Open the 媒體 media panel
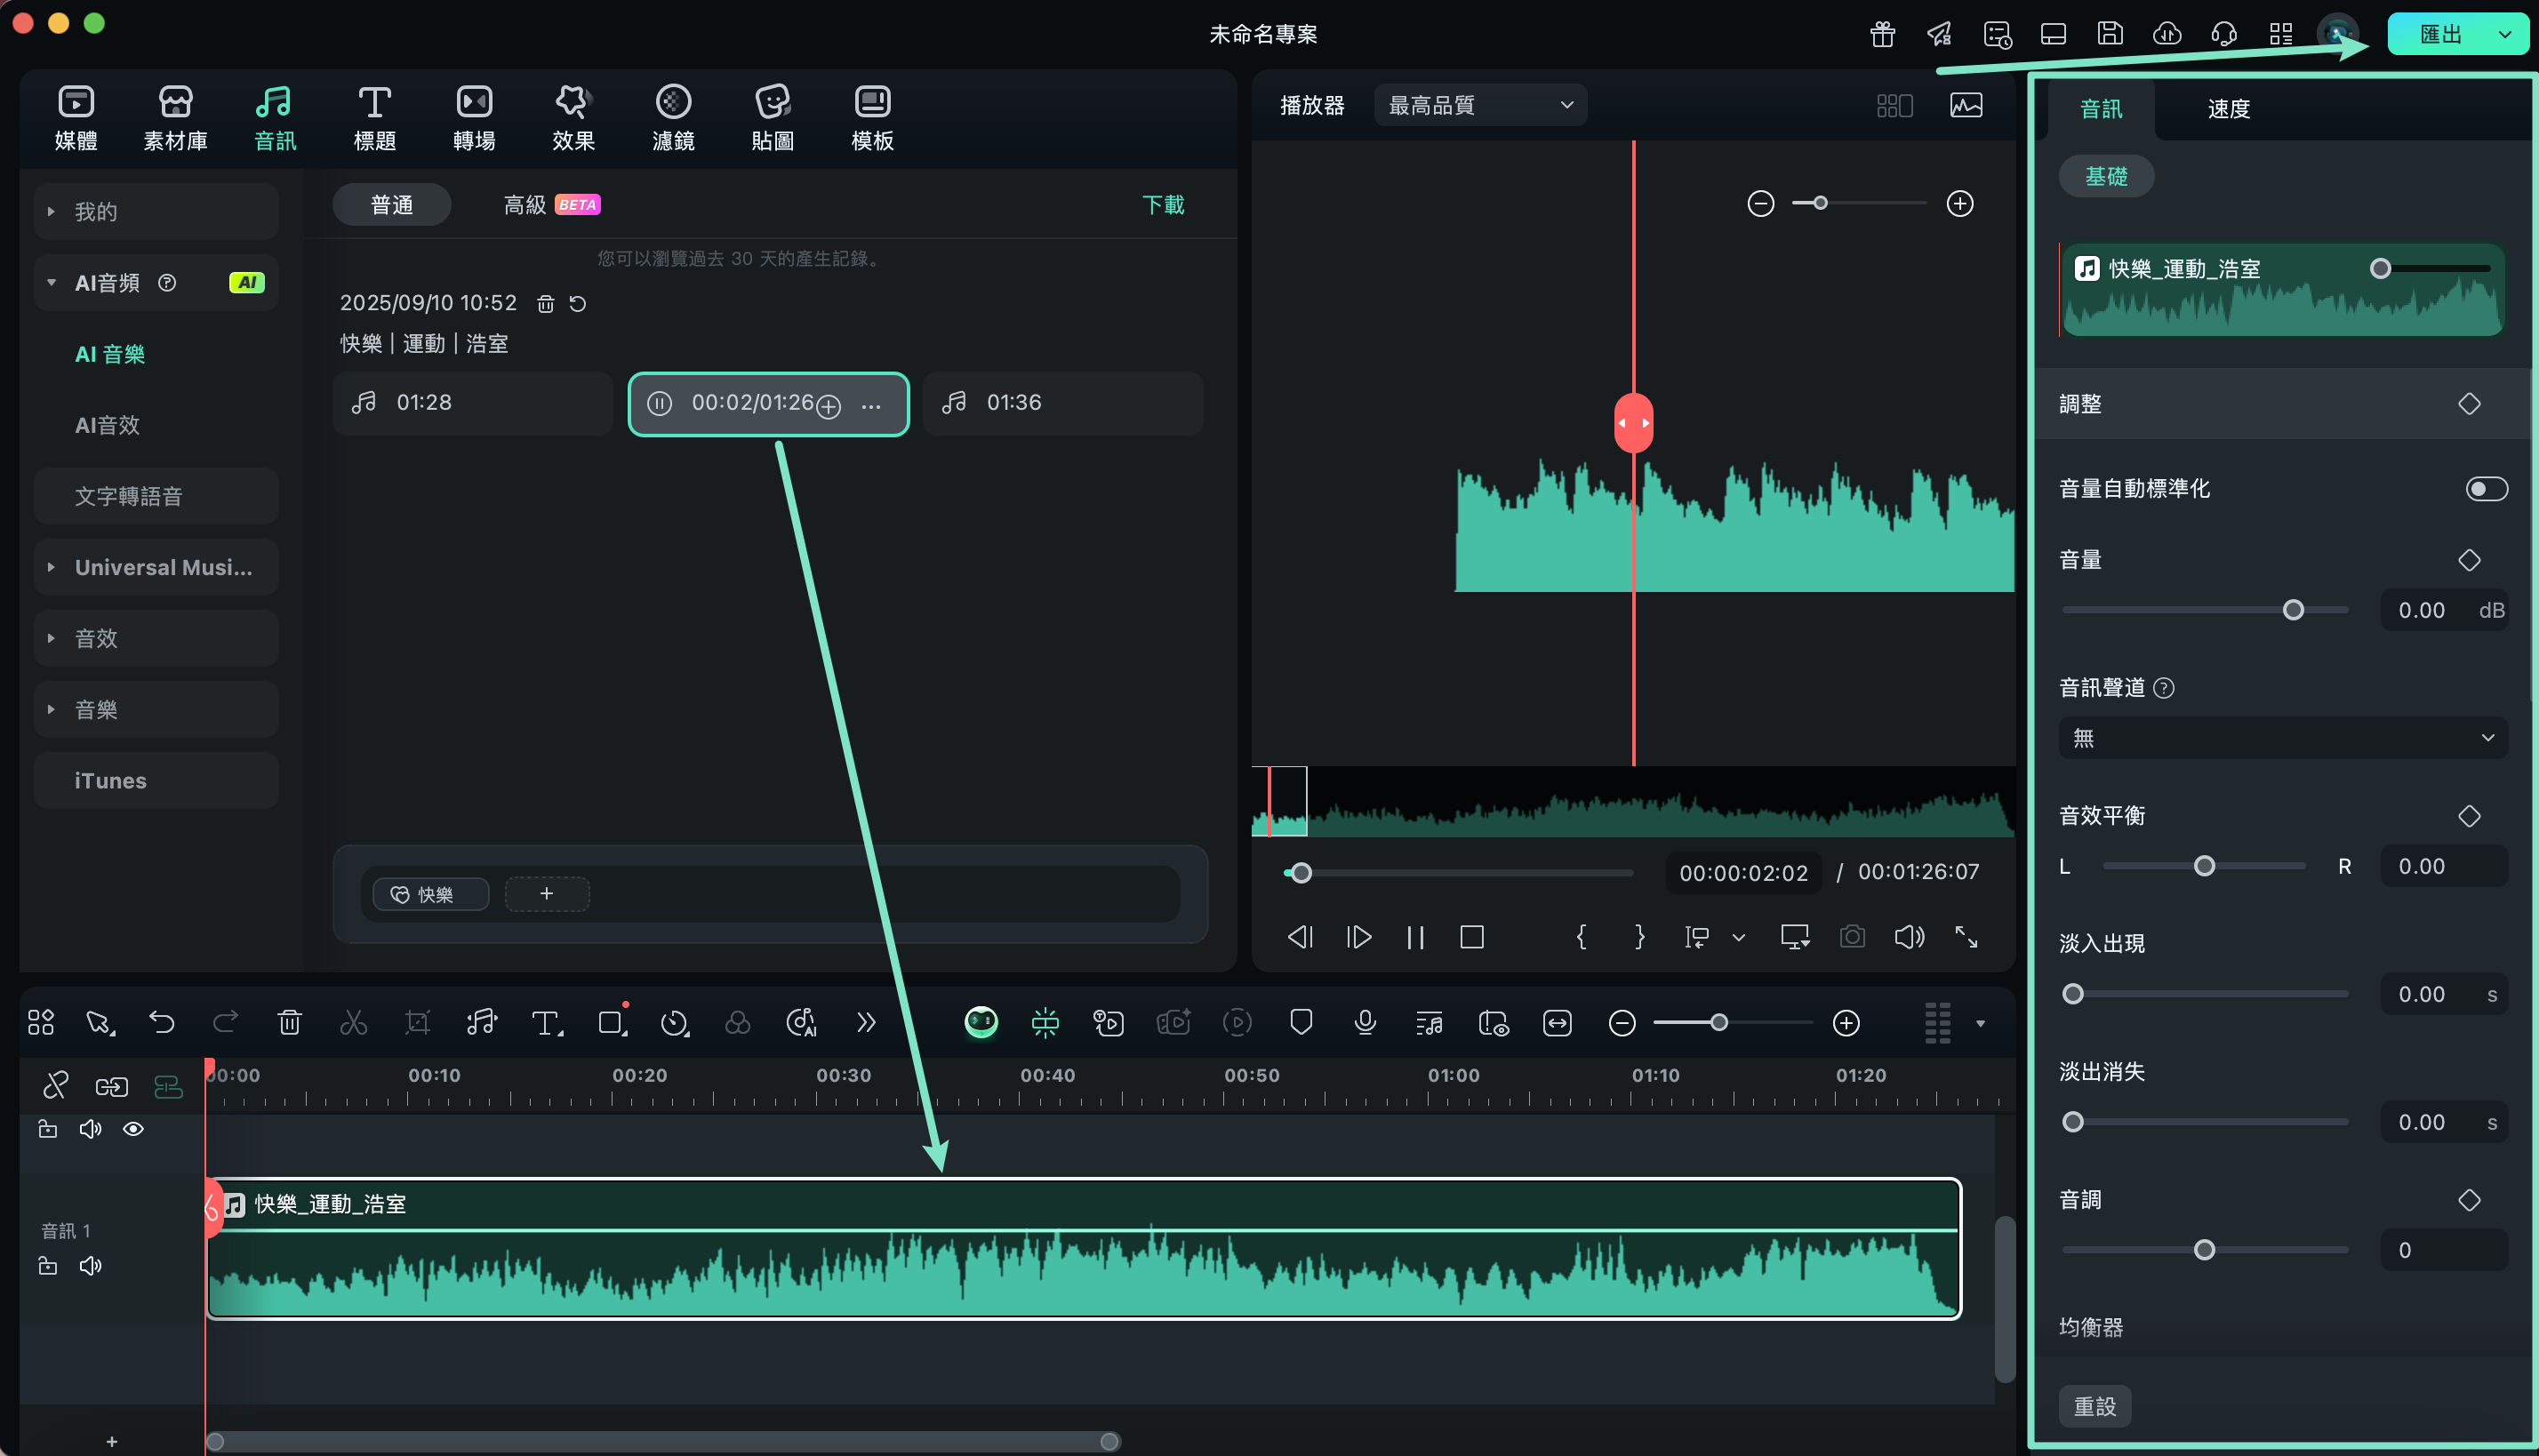Viewport: 2539px width, 1456px height. (x=76, y=118)
